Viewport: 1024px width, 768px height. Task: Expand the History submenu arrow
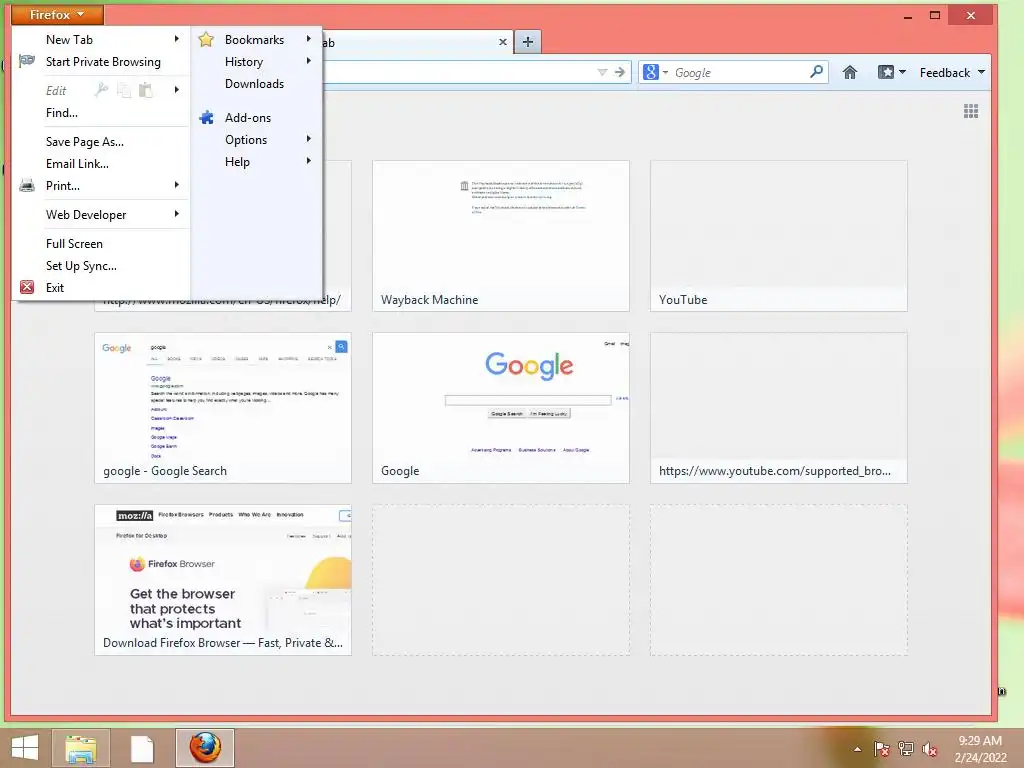[308, 61]
